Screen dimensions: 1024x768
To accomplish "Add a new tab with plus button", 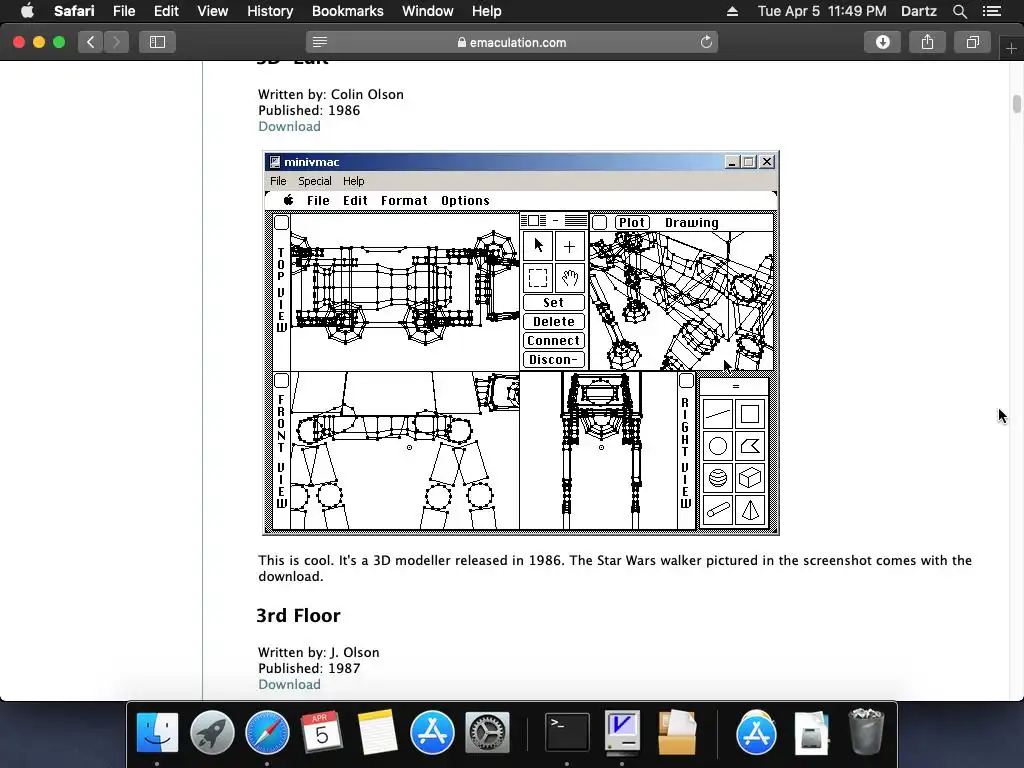I will (1011, 49).
